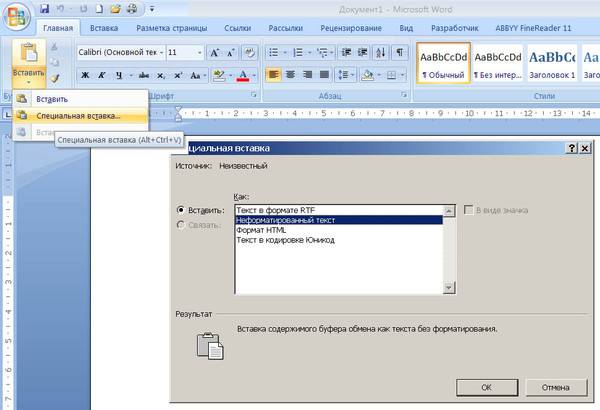Open font name Calibri combo box
This screenshot has width=600, height=410.
point(121,52)
